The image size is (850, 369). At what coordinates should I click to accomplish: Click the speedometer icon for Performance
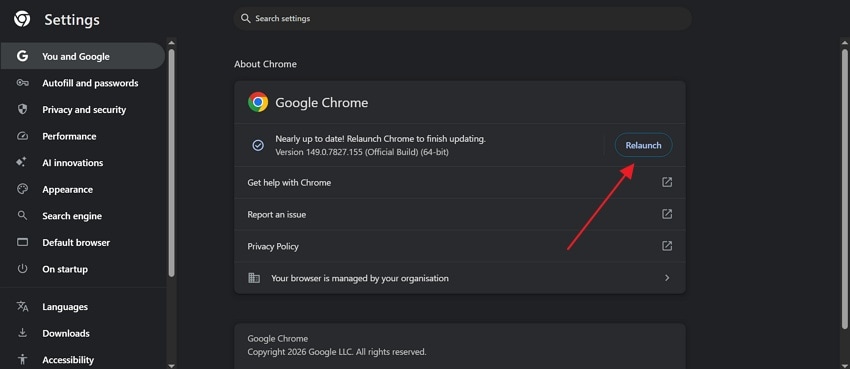coord(22,136)
